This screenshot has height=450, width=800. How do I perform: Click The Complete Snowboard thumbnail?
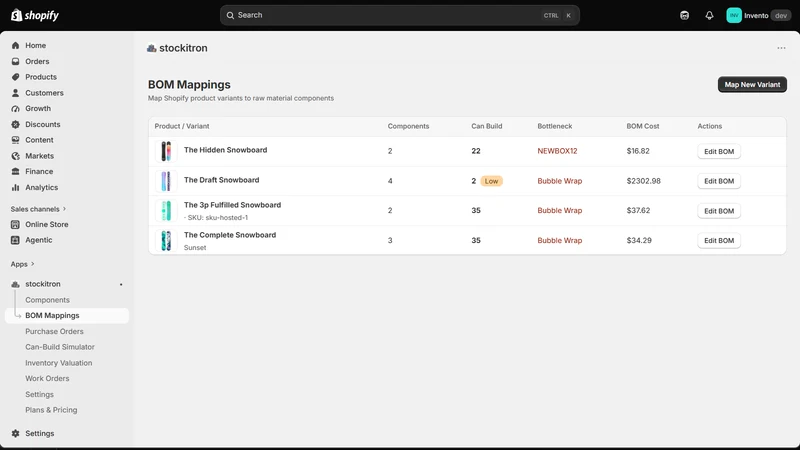[x=166, y=240]
